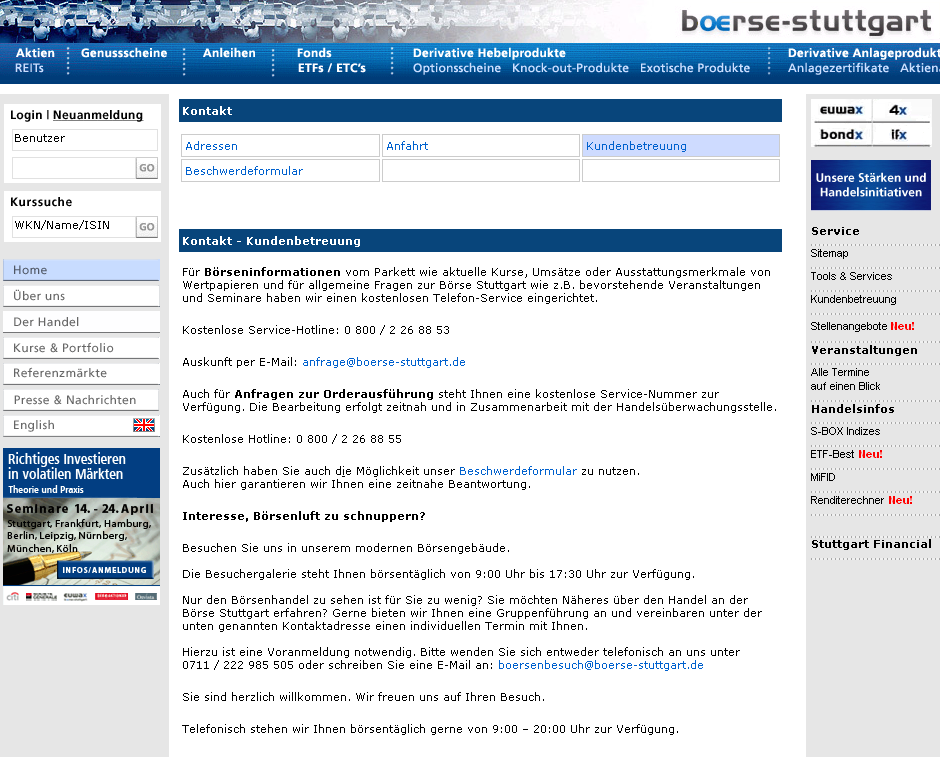Select the Kundenbetreuung tab
940x757 pixels.
[681, 146]
